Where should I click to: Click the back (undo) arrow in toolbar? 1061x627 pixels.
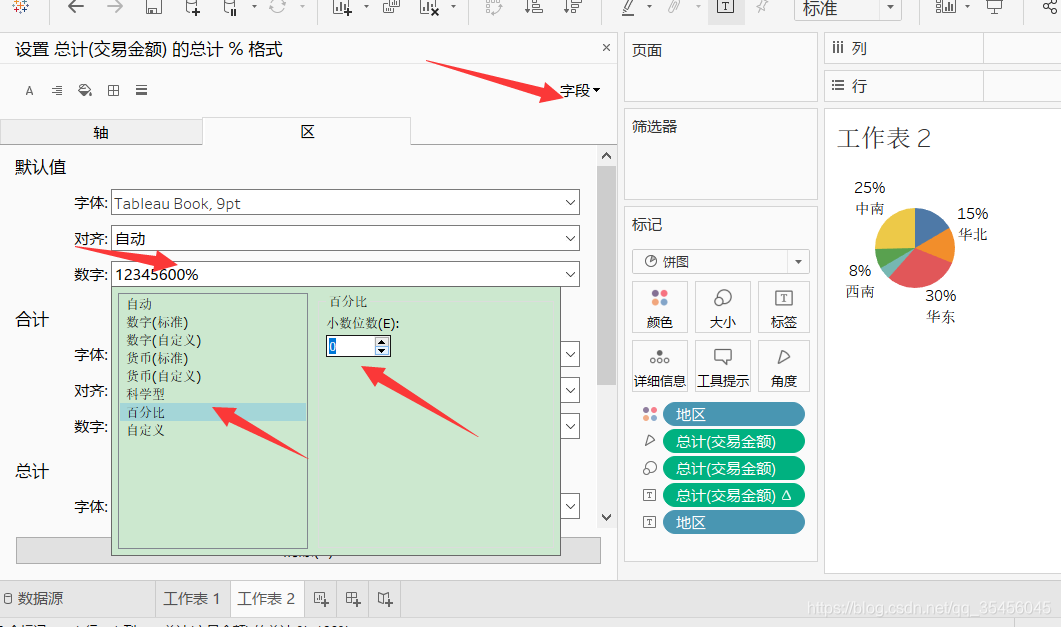click(x=76, y=7)
